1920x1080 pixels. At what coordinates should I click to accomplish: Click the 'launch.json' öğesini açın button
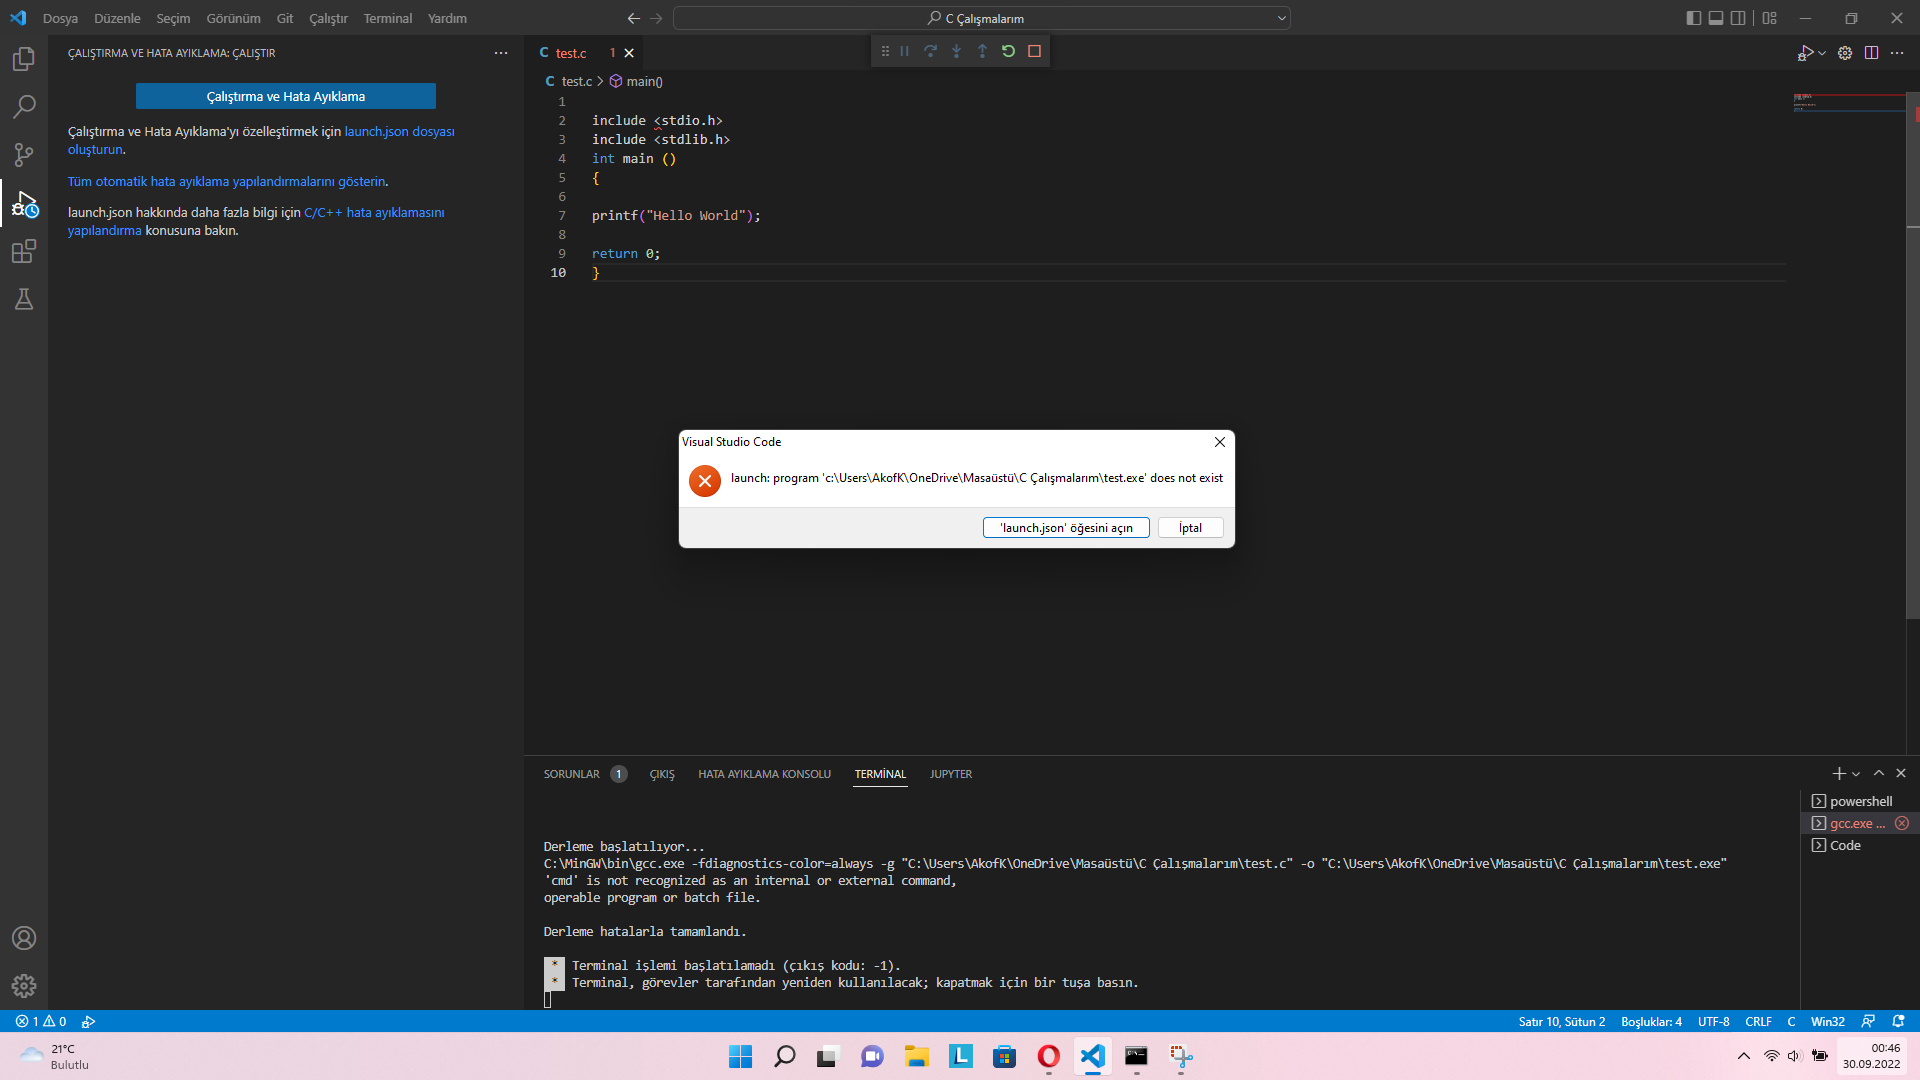point(1065,528)
